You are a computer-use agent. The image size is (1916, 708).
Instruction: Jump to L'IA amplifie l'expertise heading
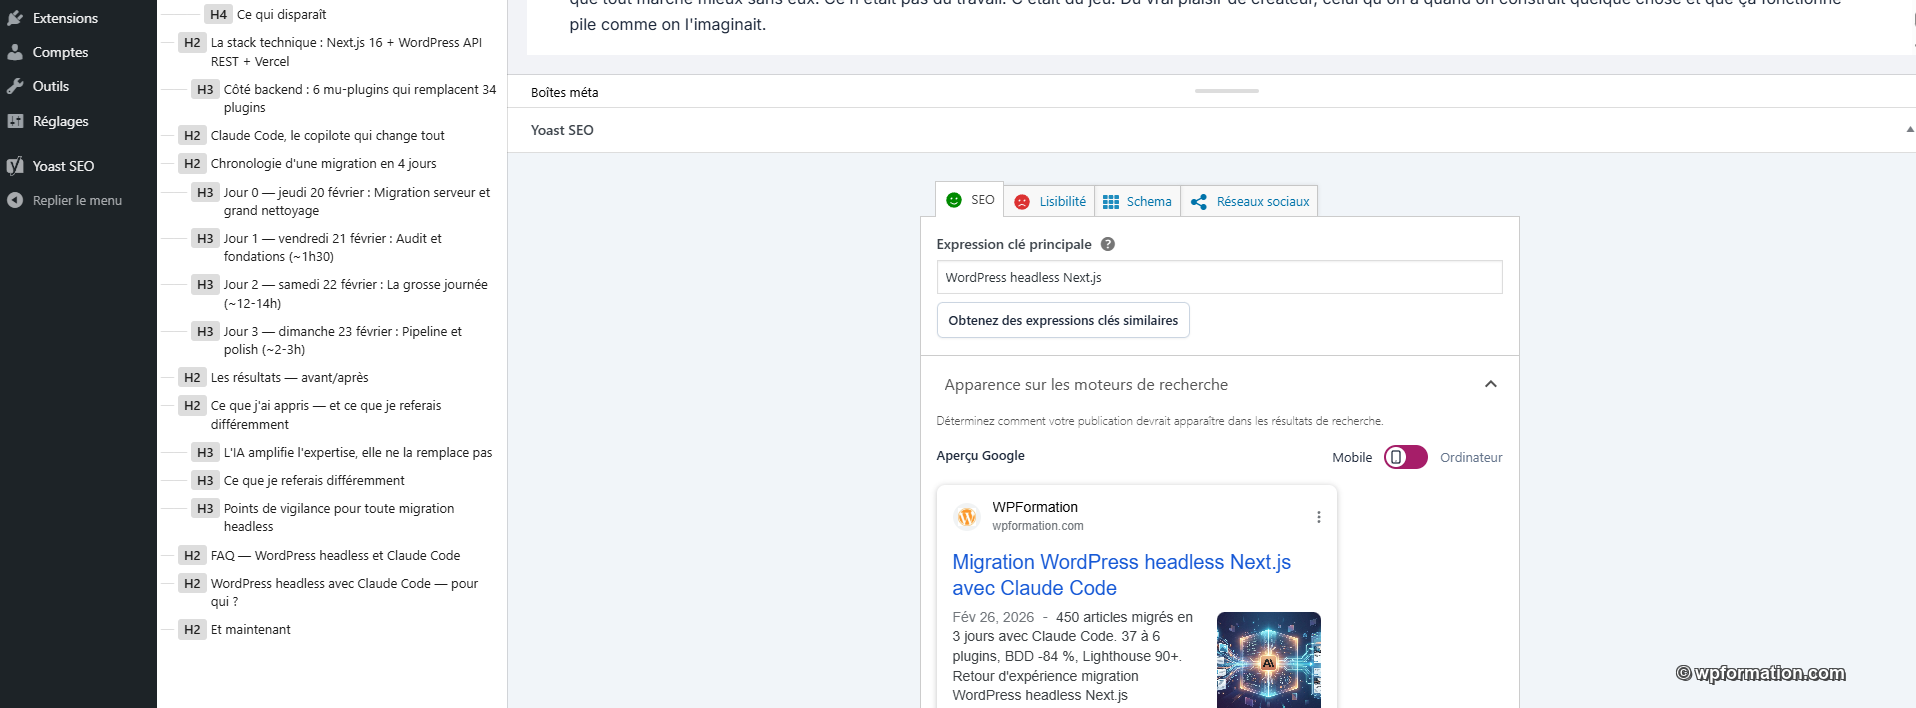357,452
